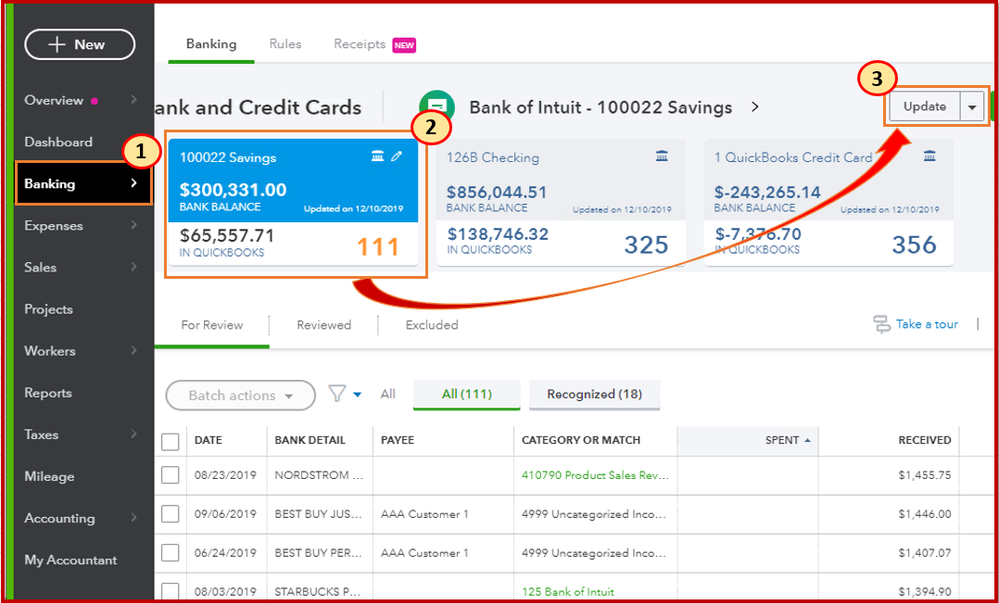Click the bank institution icon on 126B Checking card
The height and width of the screenshot is (603, 999).
click(662, 157)
